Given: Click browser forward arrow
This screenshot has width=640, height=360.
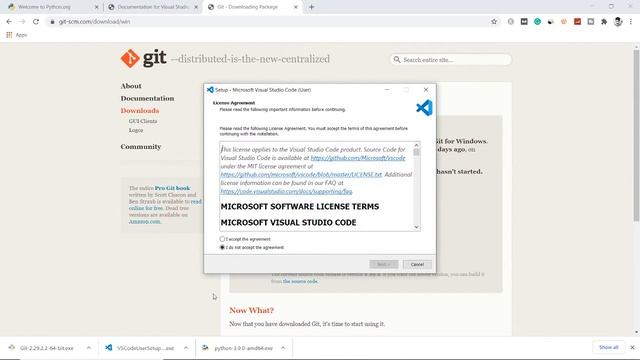Looking at the screenshot, I should tap(22, 22).
